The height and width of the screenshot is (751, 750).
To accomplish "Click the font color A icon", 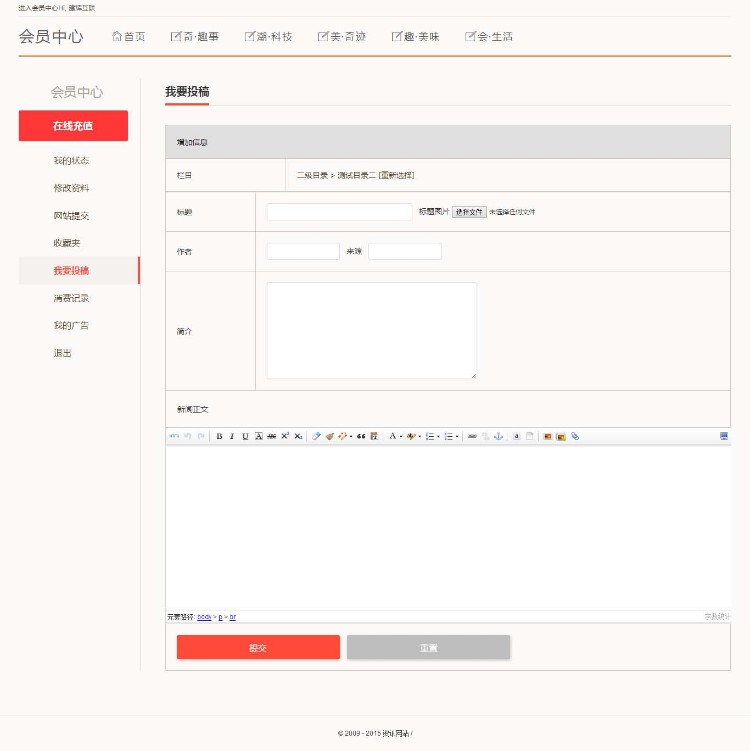I will tap(393, 436).
